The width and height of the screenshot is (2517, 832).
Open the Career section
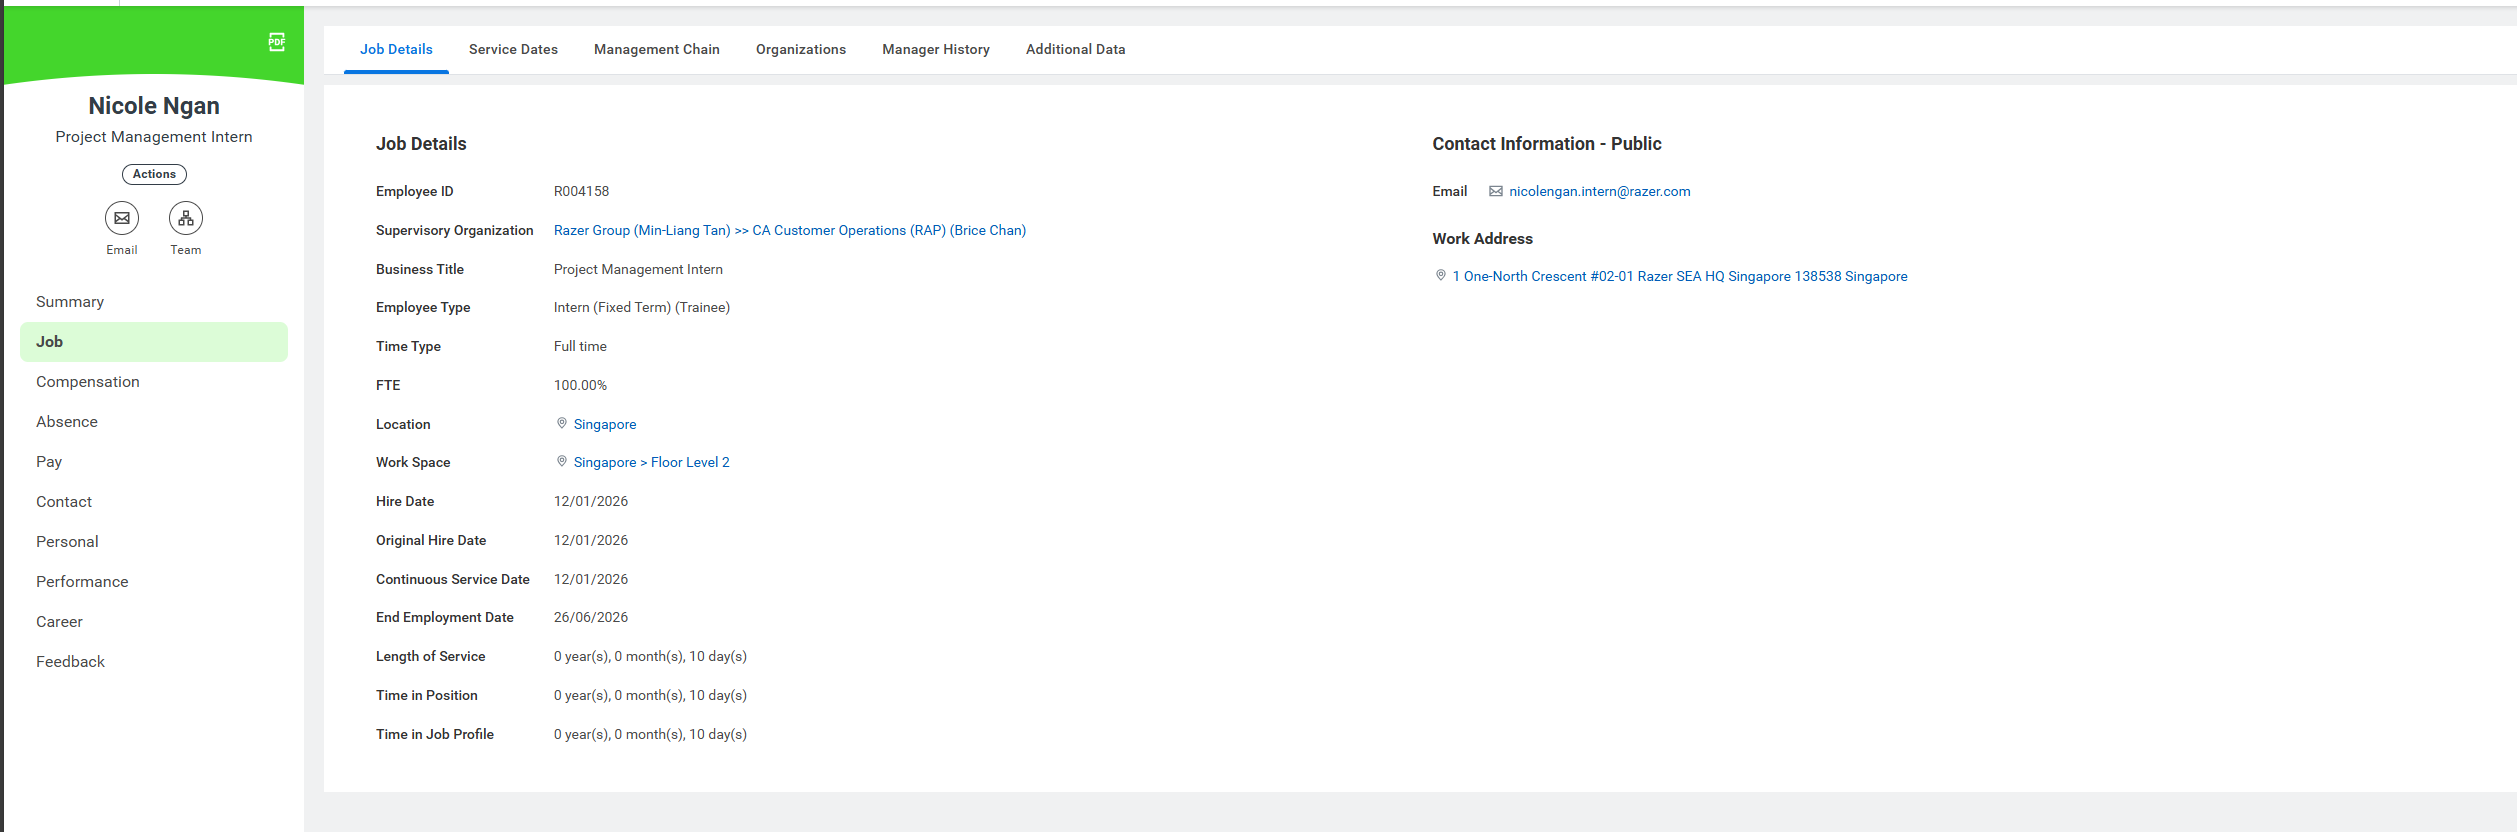pyautogui.click(x=154, y=622)
